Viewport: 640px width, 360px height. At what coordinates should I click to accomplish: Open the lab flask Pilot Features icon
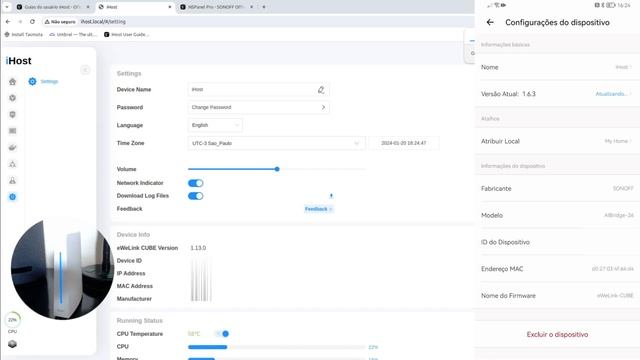[x=13, y=180]
